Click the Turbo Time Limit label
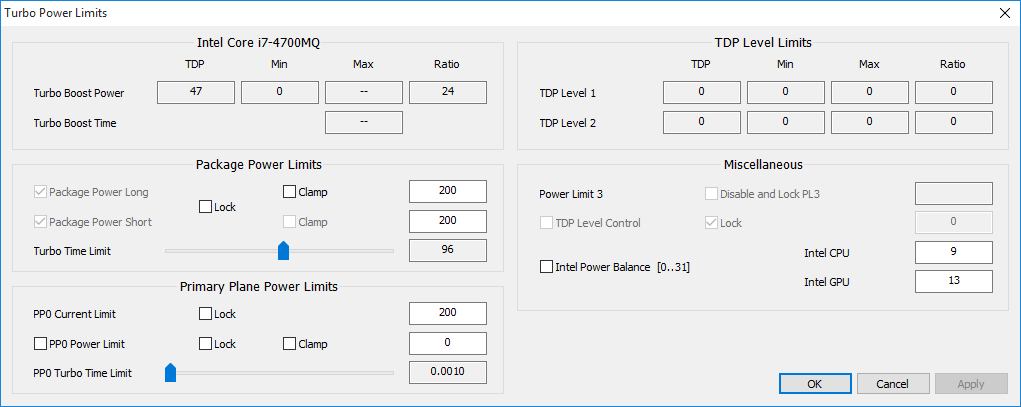1021x407 pixels. pyautogui.click(x=72, y=251)
